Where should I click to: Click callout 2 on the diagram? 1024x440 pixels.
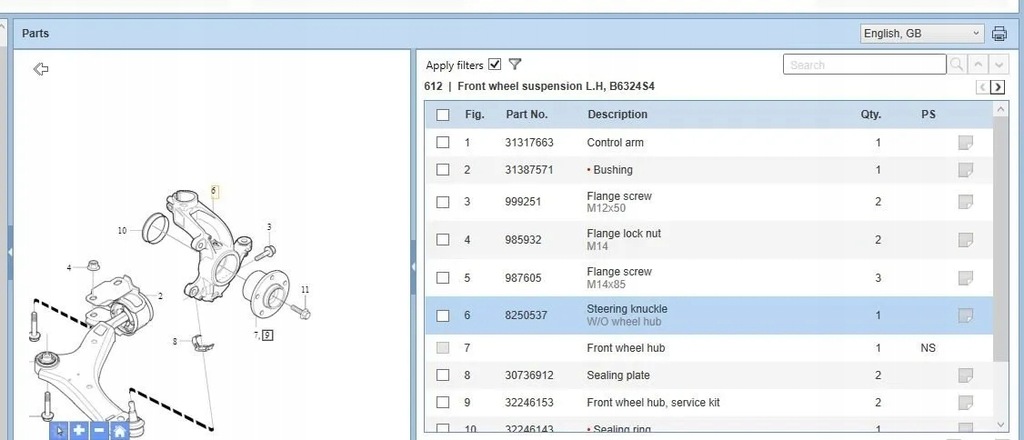(160, 296)
